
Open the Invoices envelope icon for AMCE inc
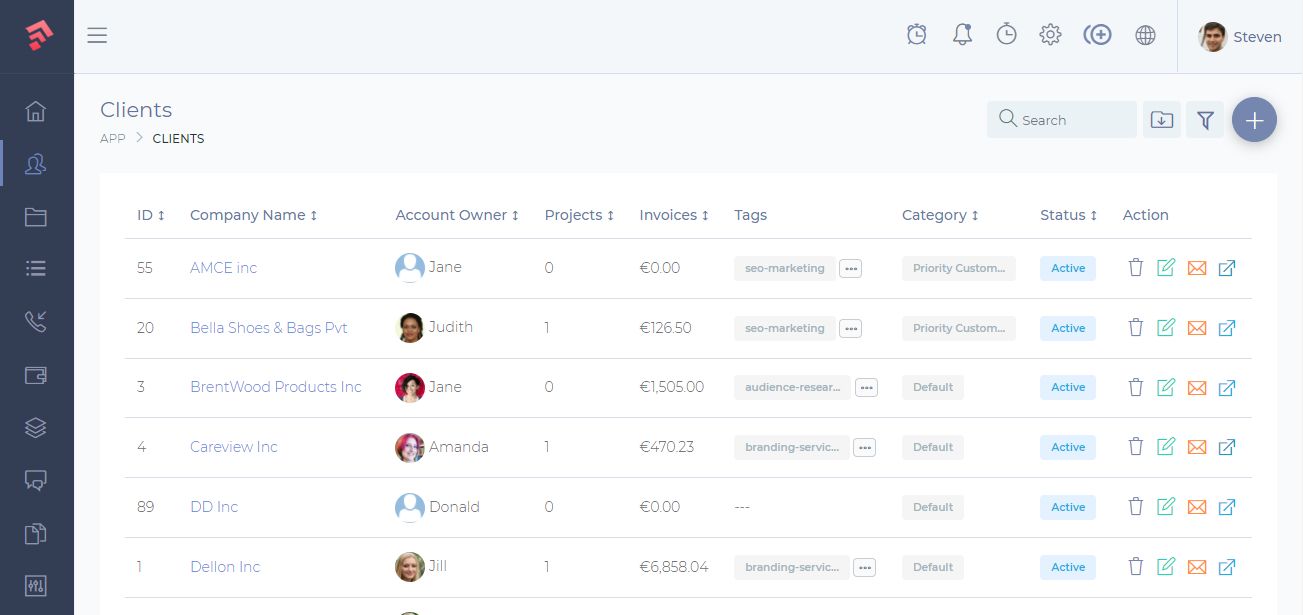(1197, 268)
